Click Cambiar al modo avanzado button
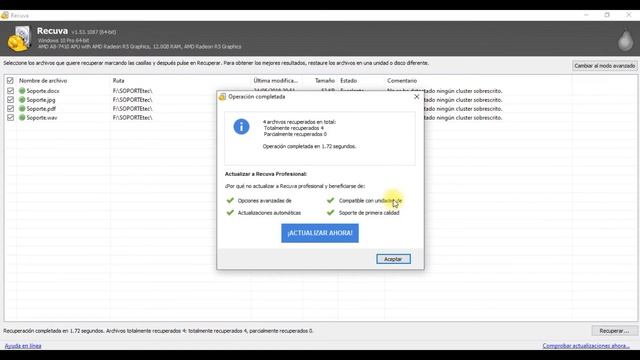The width and height of the screenshot is (640, 360). click(604, 66)
